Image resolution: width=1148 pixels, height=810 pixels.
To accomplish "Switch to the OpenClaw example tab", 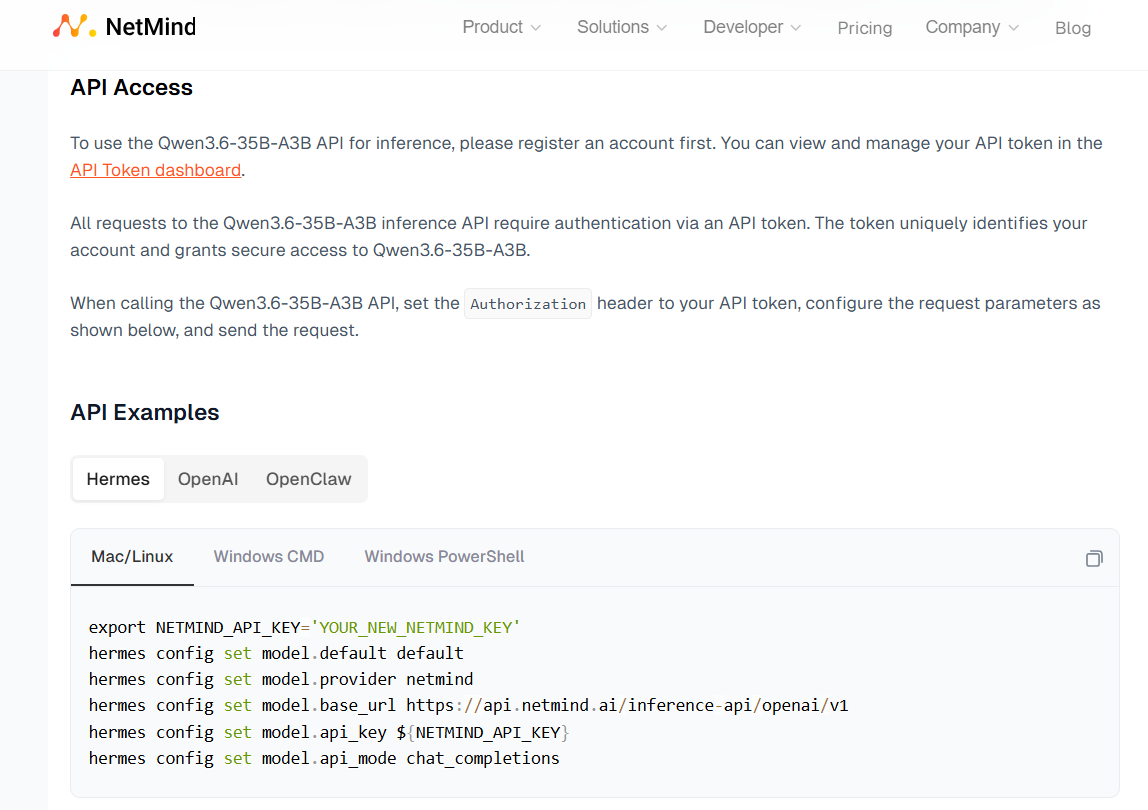I will [308, 479].
